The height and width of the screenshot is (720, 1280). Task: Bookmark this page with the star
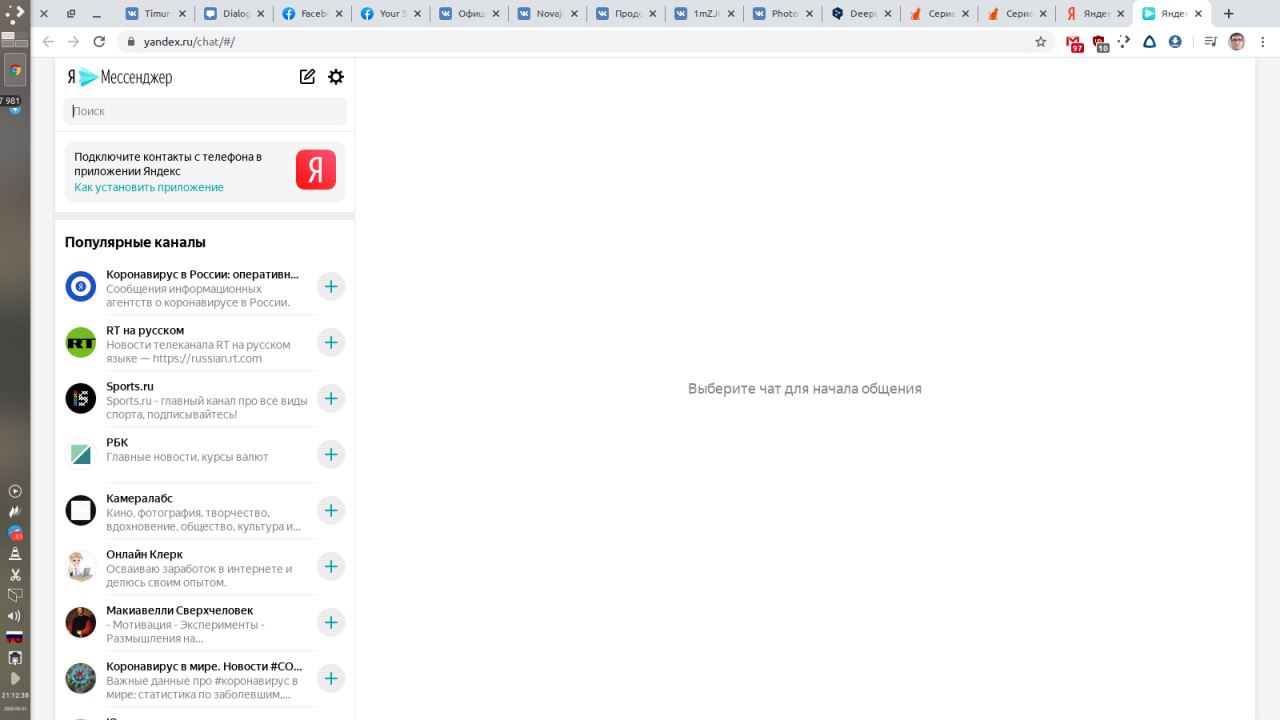[x=1040, y=42]
